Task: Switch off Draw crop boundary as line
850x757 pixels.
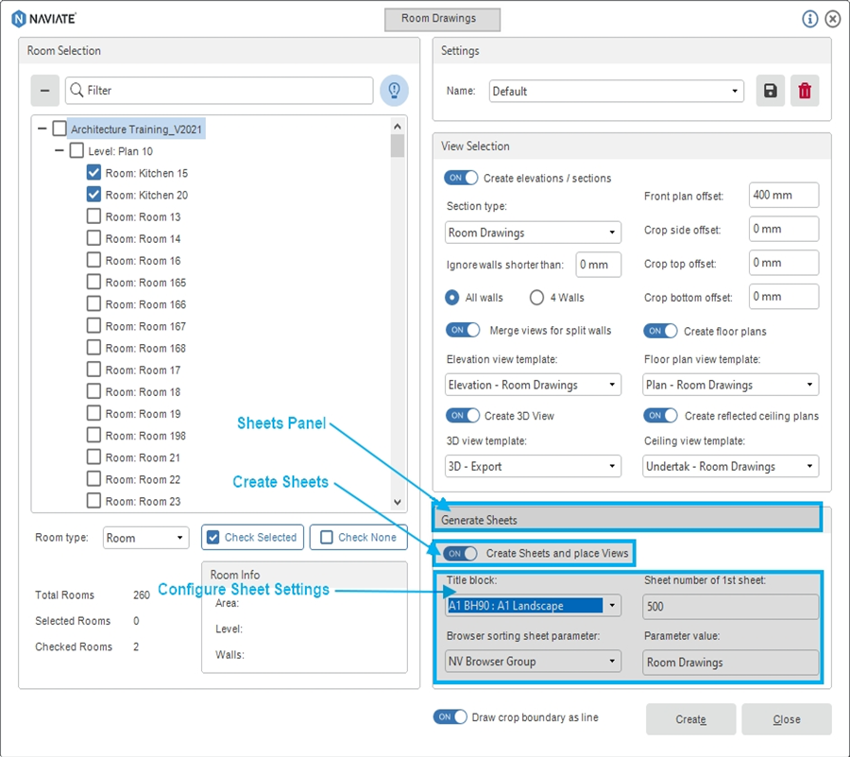Action: click(x=450, y=717)
